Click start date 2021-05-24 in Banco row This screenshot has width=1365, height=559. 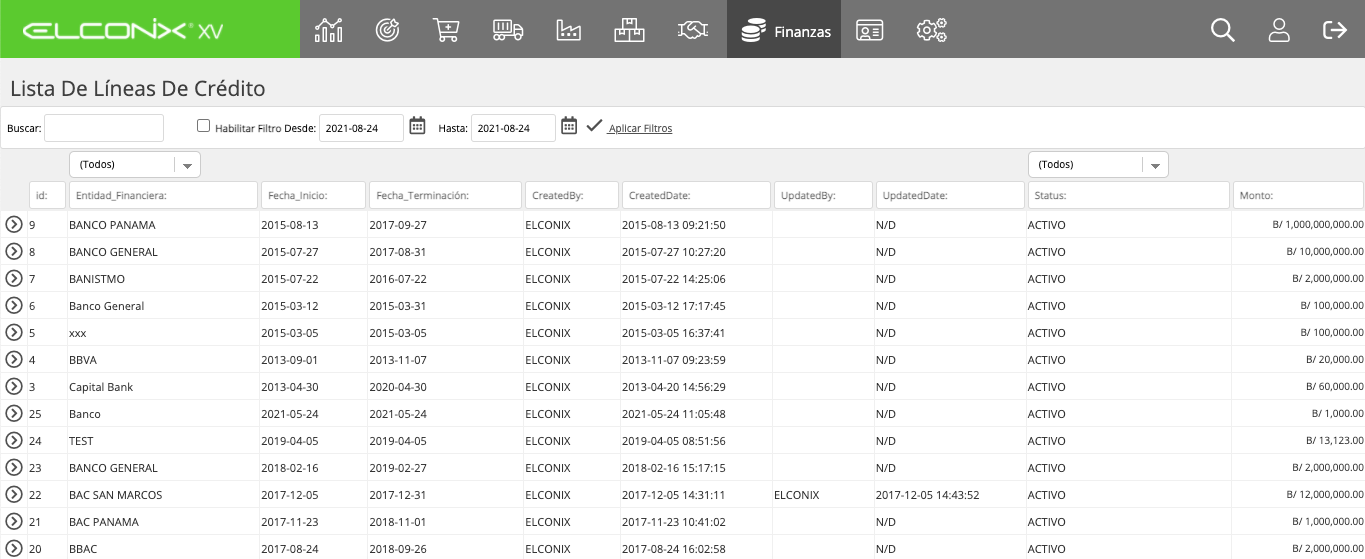290,414
